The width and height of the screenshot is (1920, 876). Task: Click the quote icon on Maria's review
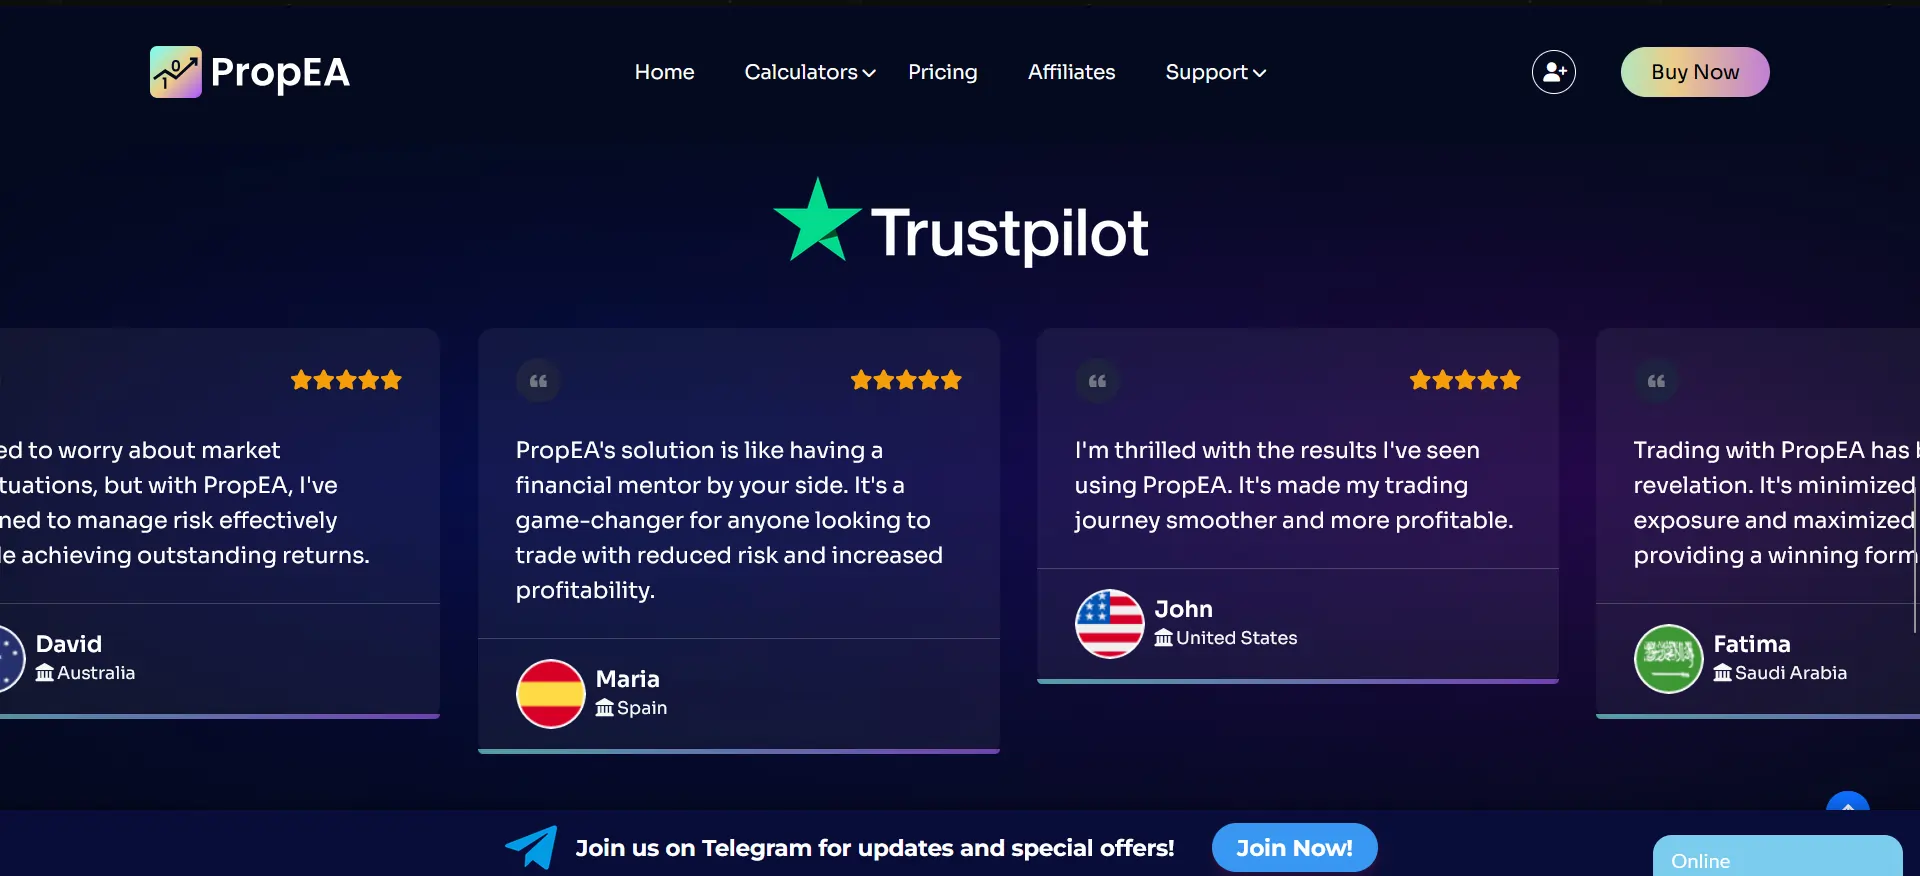click(538, 381)
